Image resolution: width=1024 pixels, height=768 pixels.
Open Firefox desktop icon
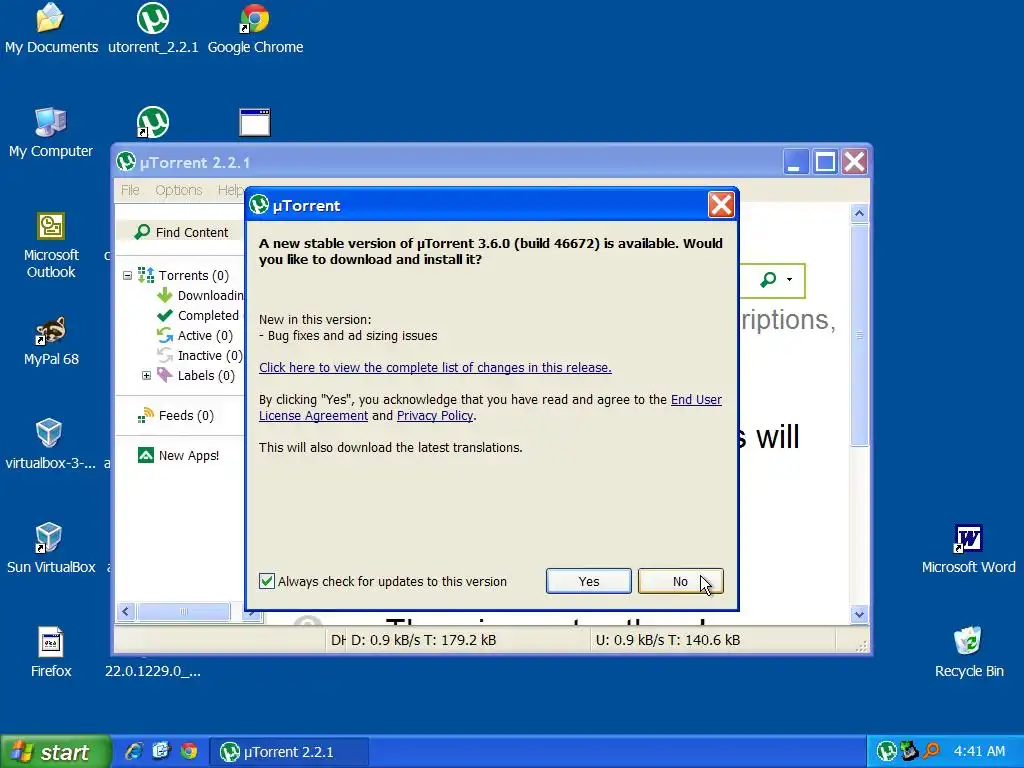point(51,652)
